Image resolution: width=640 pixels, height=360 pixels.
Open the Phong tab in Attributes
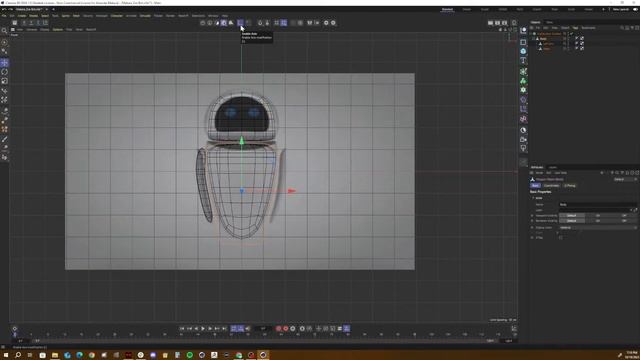pos(570,186)
